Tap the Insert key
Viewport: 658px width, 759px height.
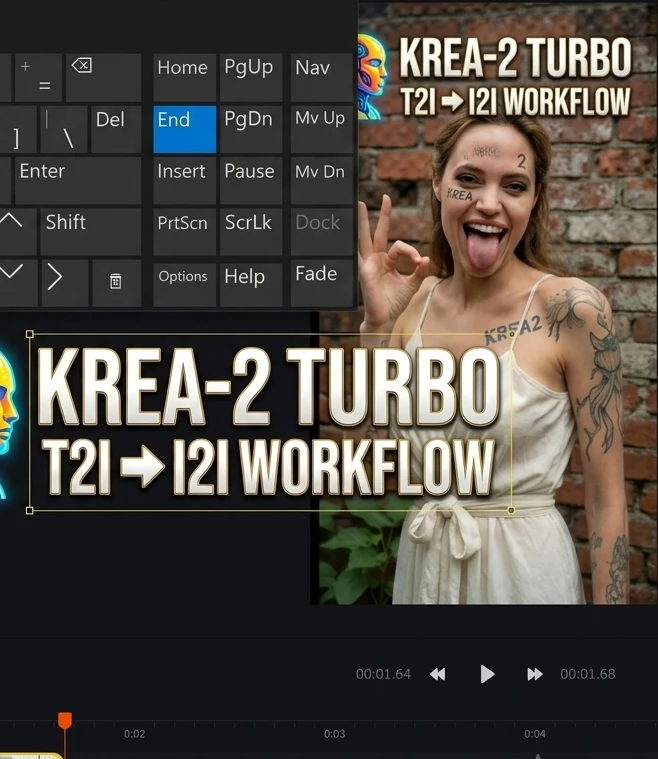(184, 181)
